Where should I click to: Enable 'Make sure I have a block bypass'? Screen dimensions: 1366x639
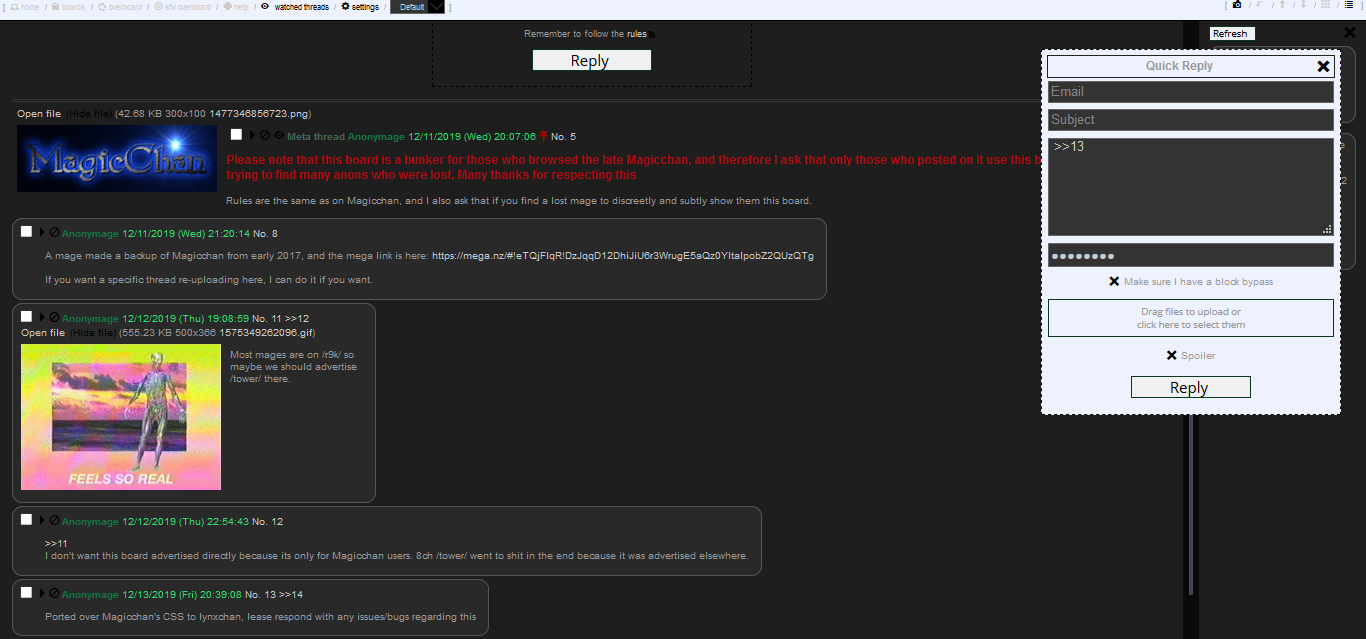point(1114,281)
